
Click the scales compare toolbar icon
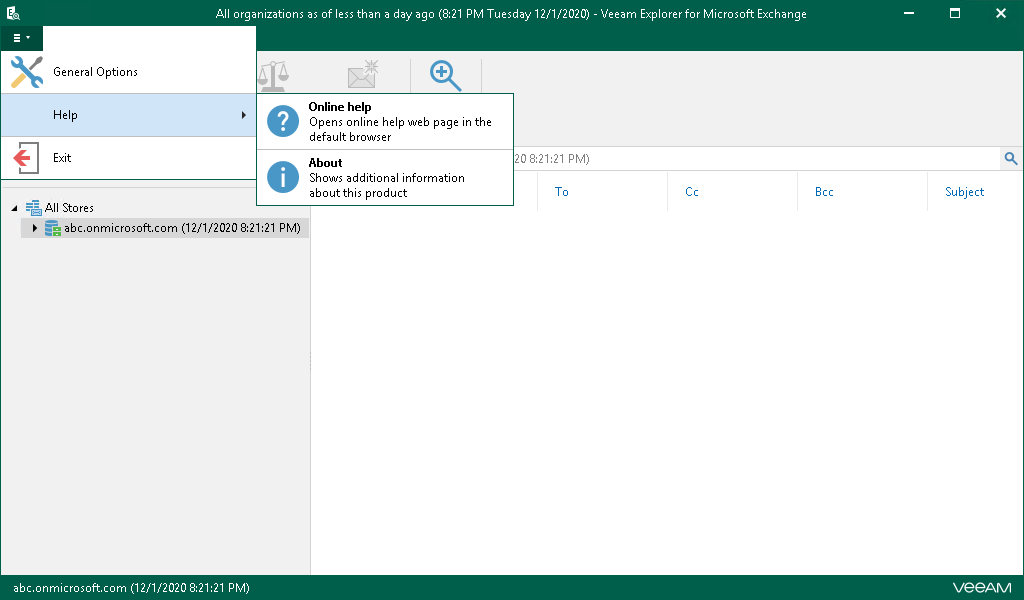pos(273,76)
